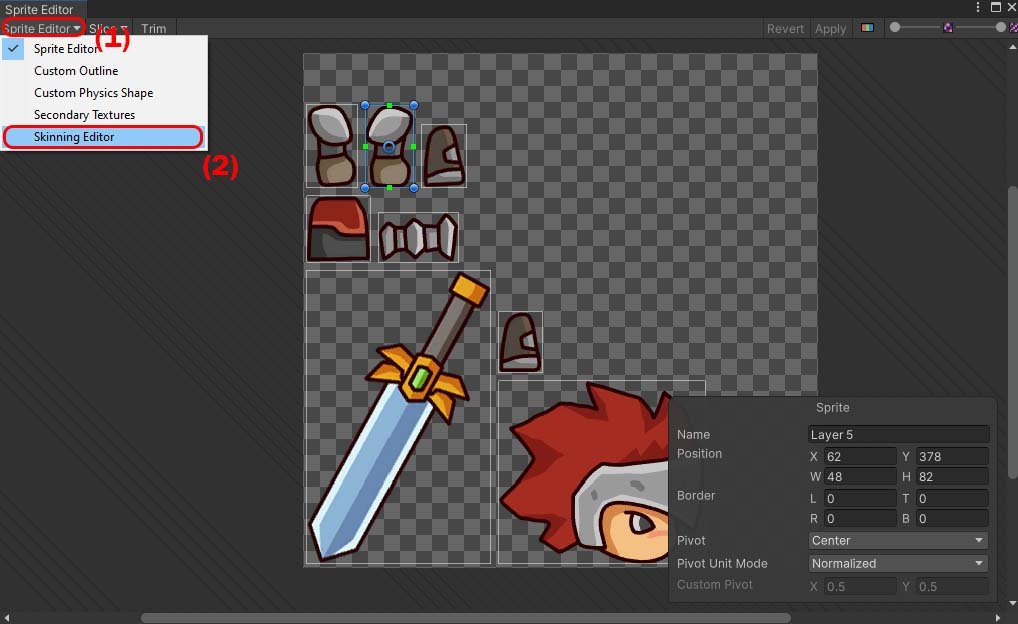Open the window's three-dot options menu

(978, 7)
